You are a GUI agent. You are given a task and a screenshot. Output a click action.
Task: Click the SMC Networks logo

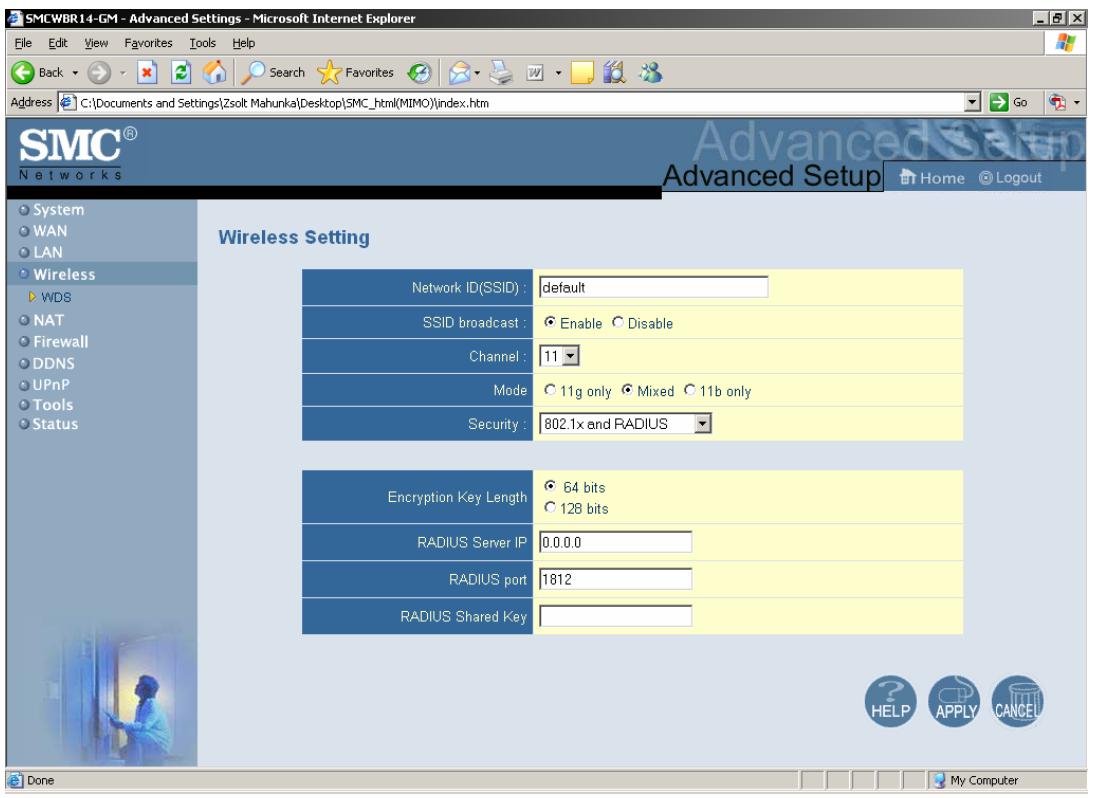(x=77, y=154)
